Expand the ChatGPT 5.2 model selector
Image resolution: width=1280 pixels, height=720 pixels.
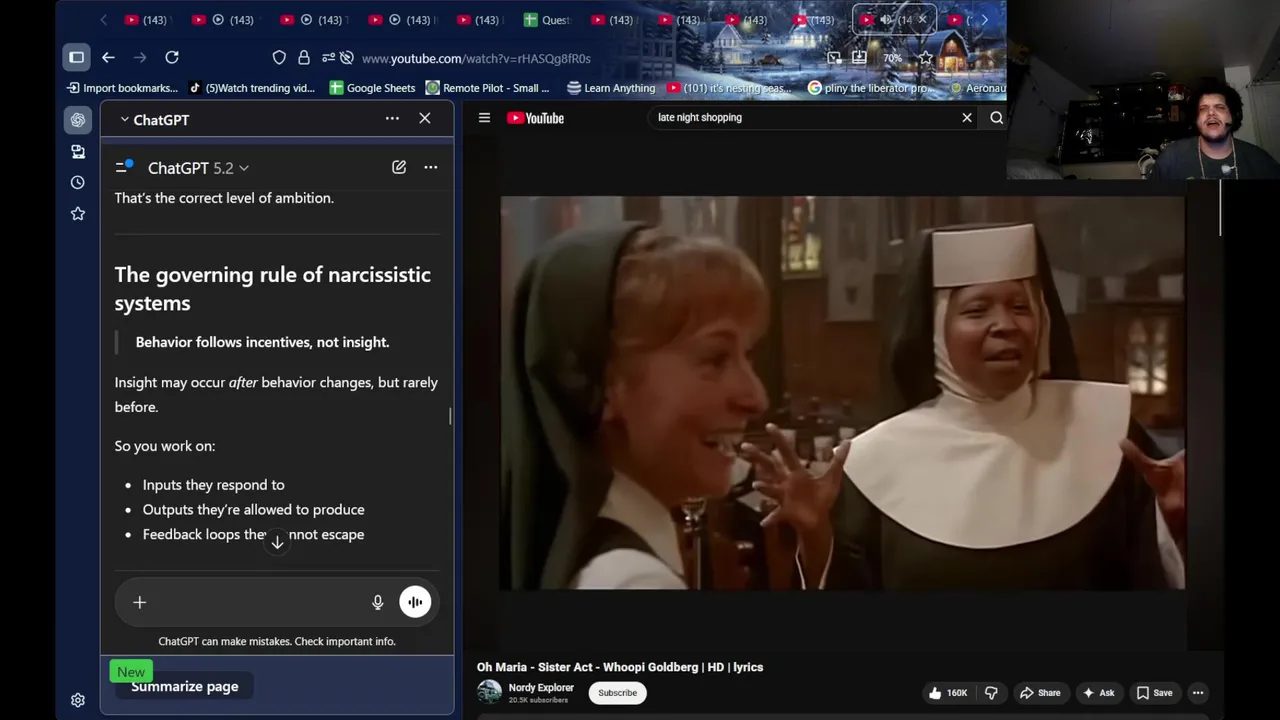[198, 168]
